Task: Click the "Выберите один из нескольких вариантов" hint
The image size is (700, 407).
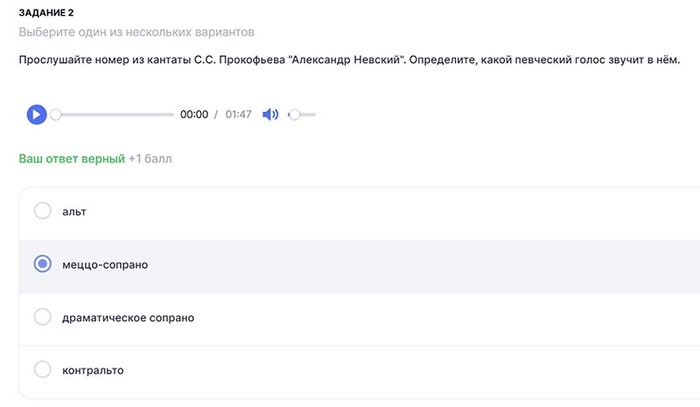Action: click(136, 33)
